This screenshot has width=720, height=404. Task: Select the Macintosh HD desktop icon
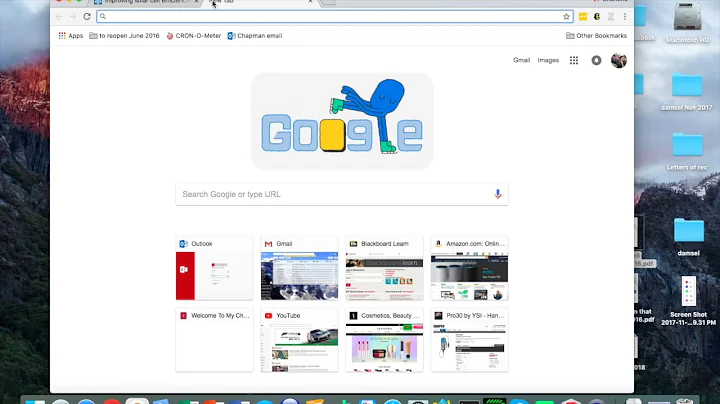687,23
